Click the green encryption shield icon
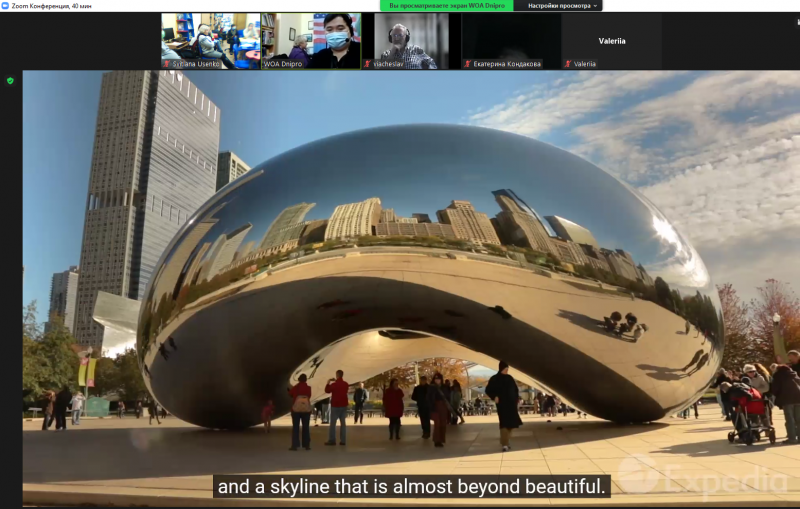Viewport: 800px width, 509px height. click(x=10, y=81)
